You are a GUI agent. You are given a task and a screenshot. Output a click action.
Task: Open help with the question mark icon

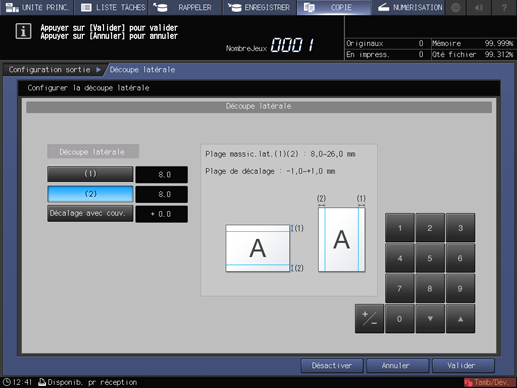pos(504,7)
